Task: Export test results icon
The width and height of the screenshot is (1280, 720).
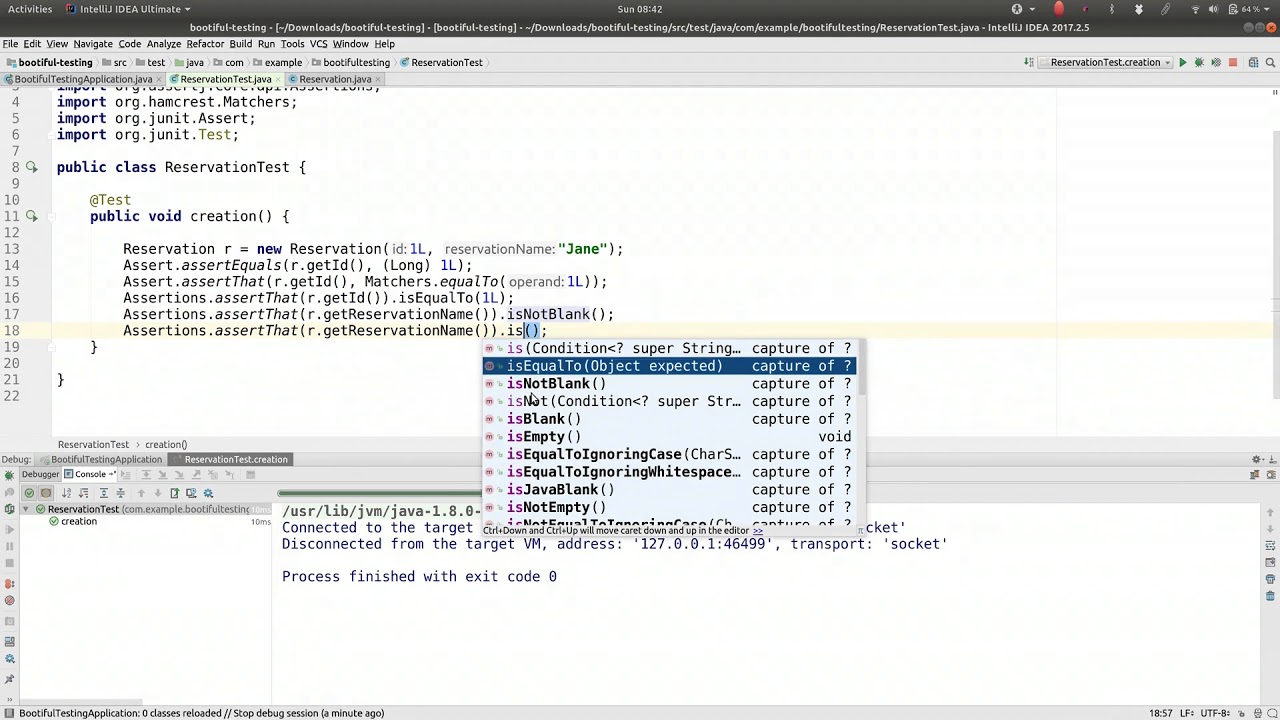Action: tap(174, 493)
